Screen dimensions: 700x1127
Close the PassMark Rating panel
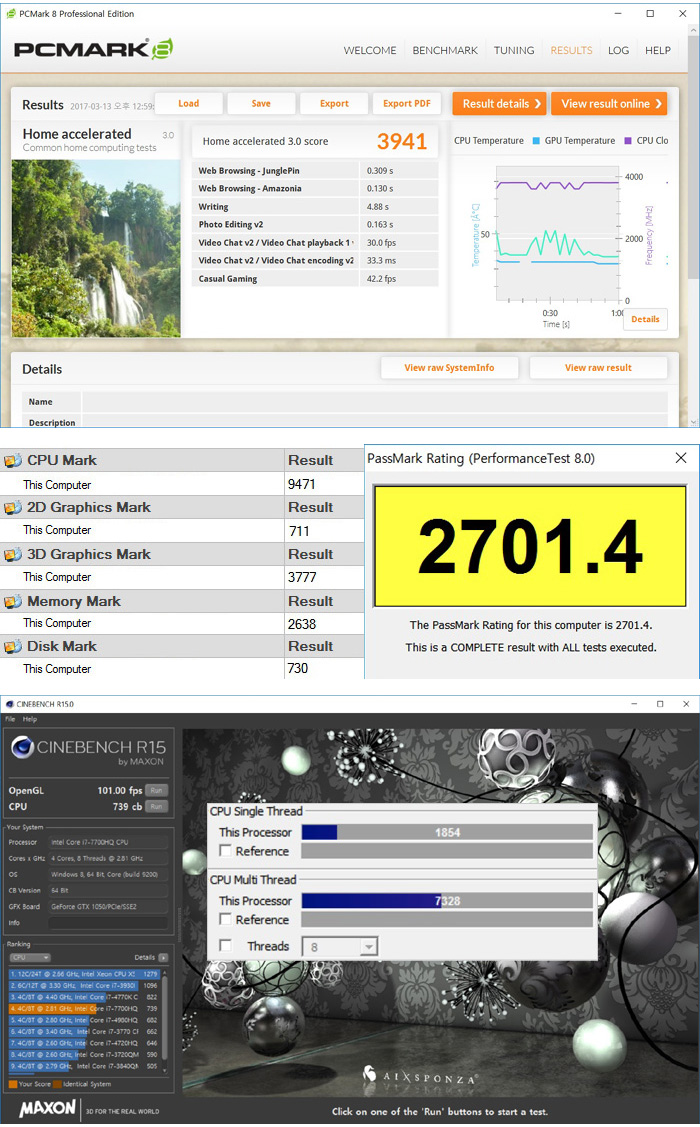681,458
